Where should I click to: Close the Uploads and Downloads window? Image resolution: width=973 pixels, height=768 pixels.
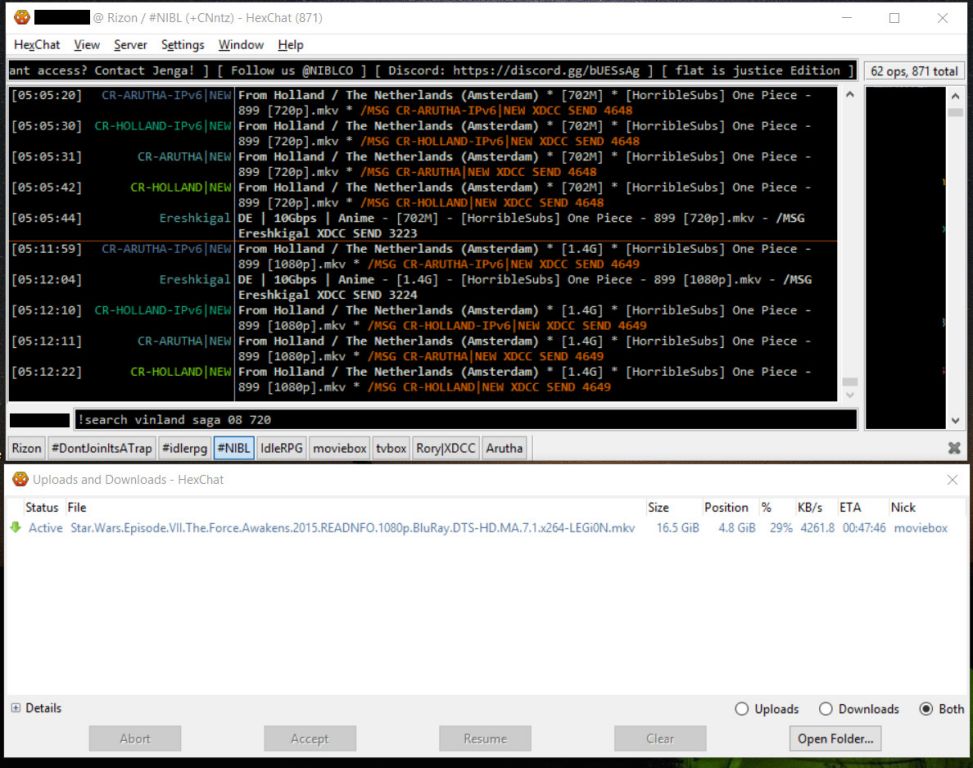click(x=953, y=480)
